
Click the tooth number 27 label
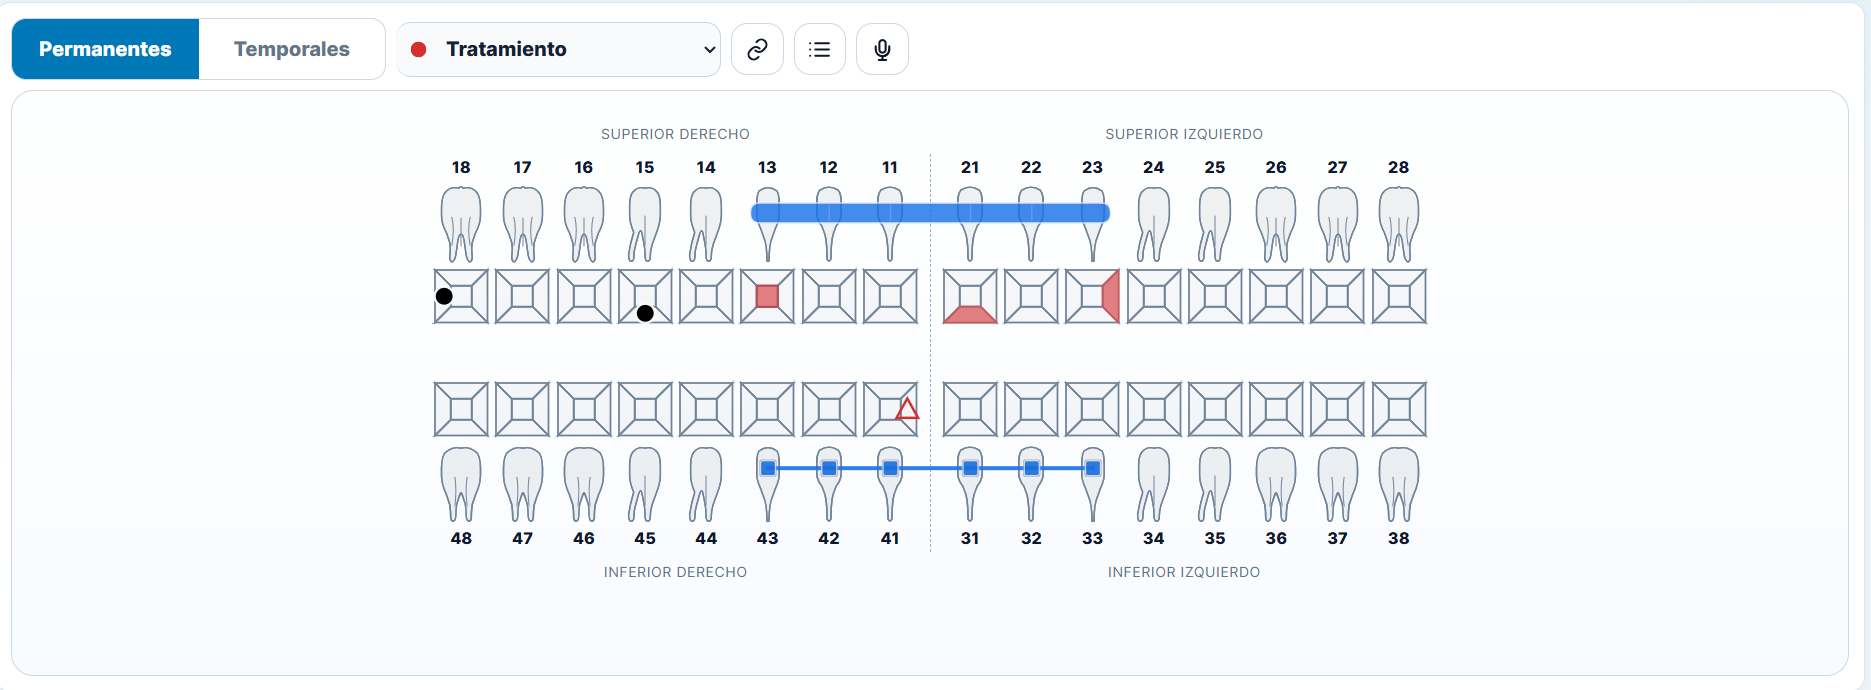click(1338, 167)
